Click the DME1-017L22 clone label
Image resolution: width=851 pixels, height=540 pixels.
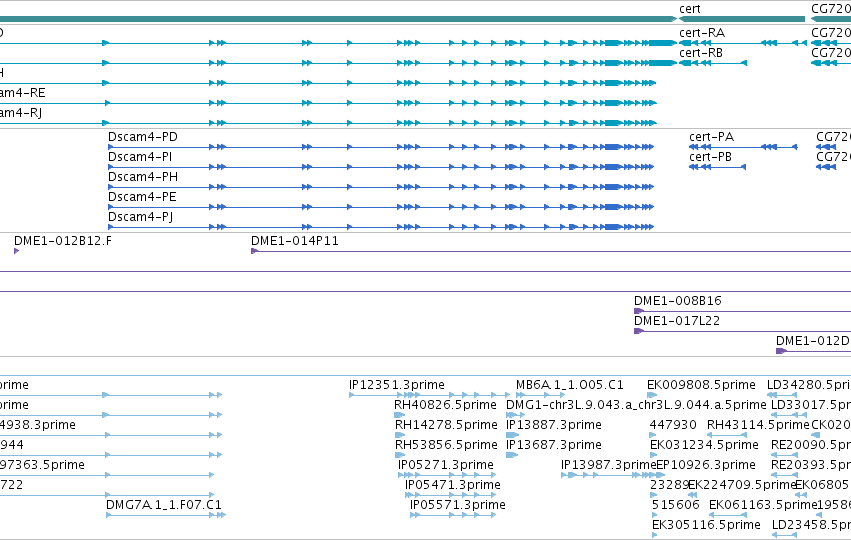pyautogui.click(x=677, y=321)
